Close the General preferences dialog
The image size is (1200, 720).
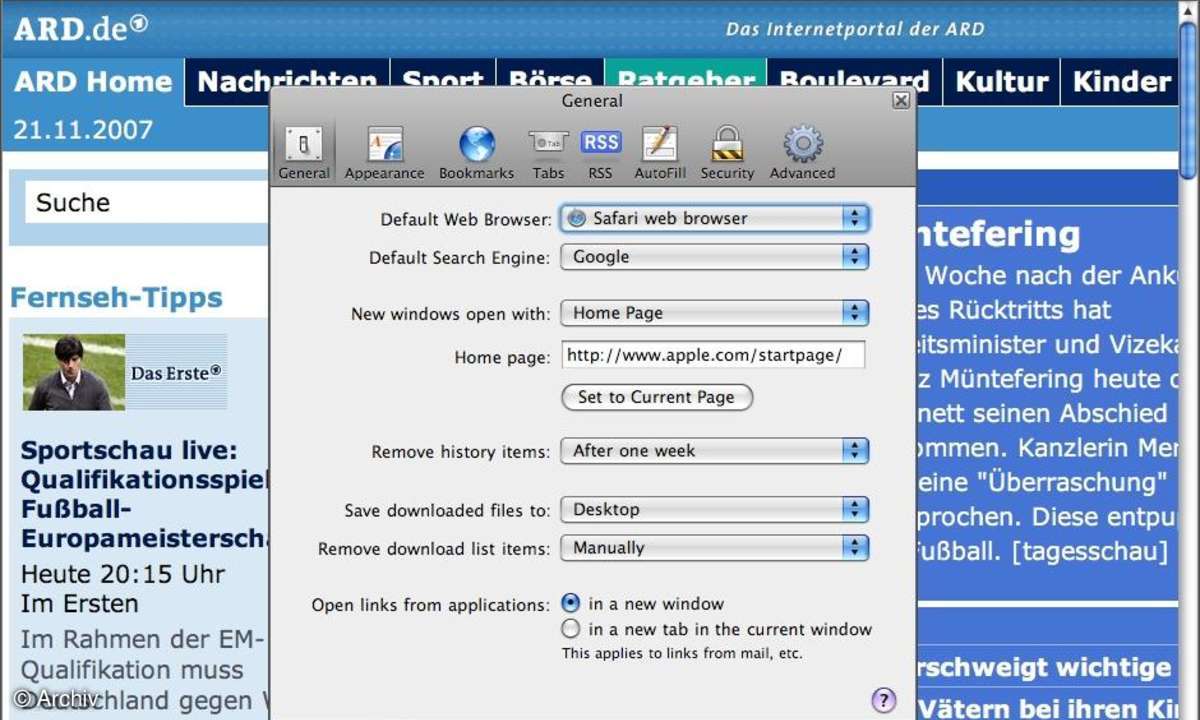click(900, 101)
